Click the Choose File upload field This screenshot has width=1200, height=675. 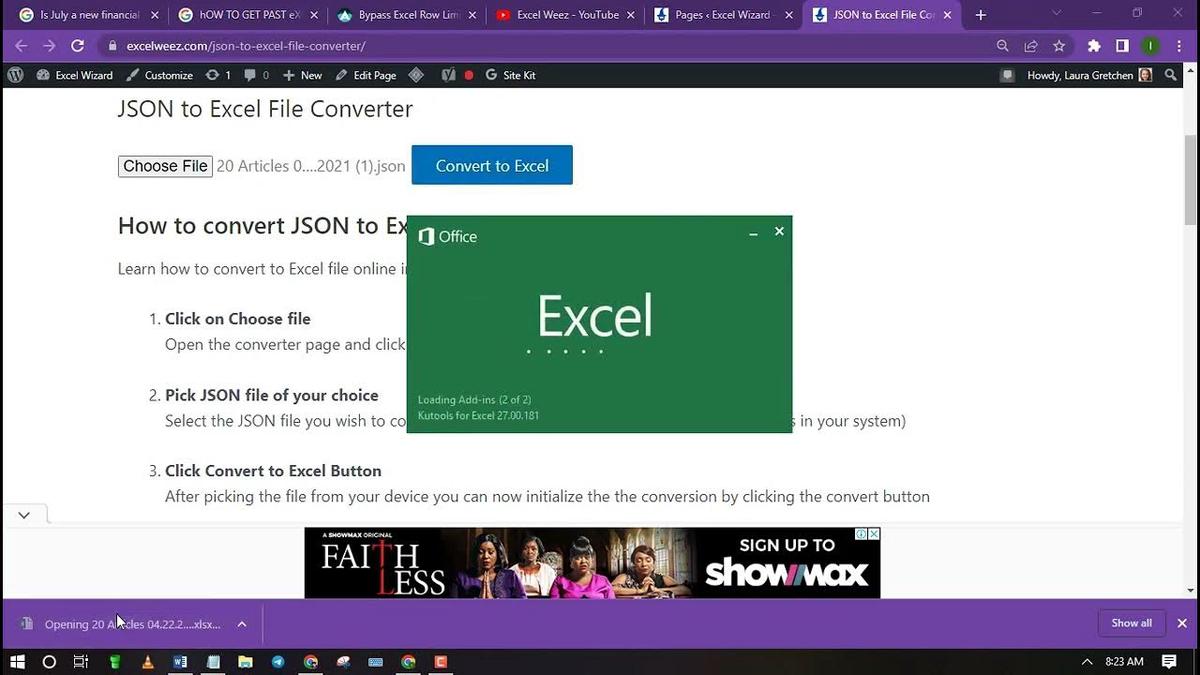(165, 165)
